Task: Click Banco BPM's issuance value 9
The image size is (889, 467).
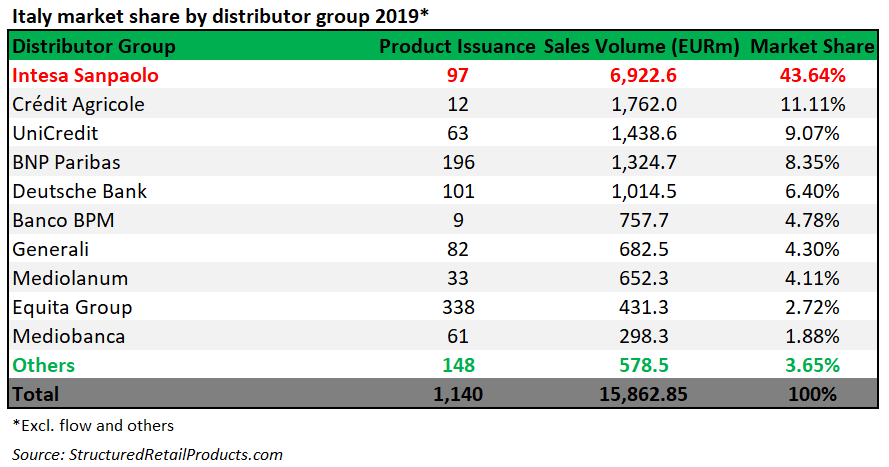Action: pyautogui.click(x=458, y=220)
